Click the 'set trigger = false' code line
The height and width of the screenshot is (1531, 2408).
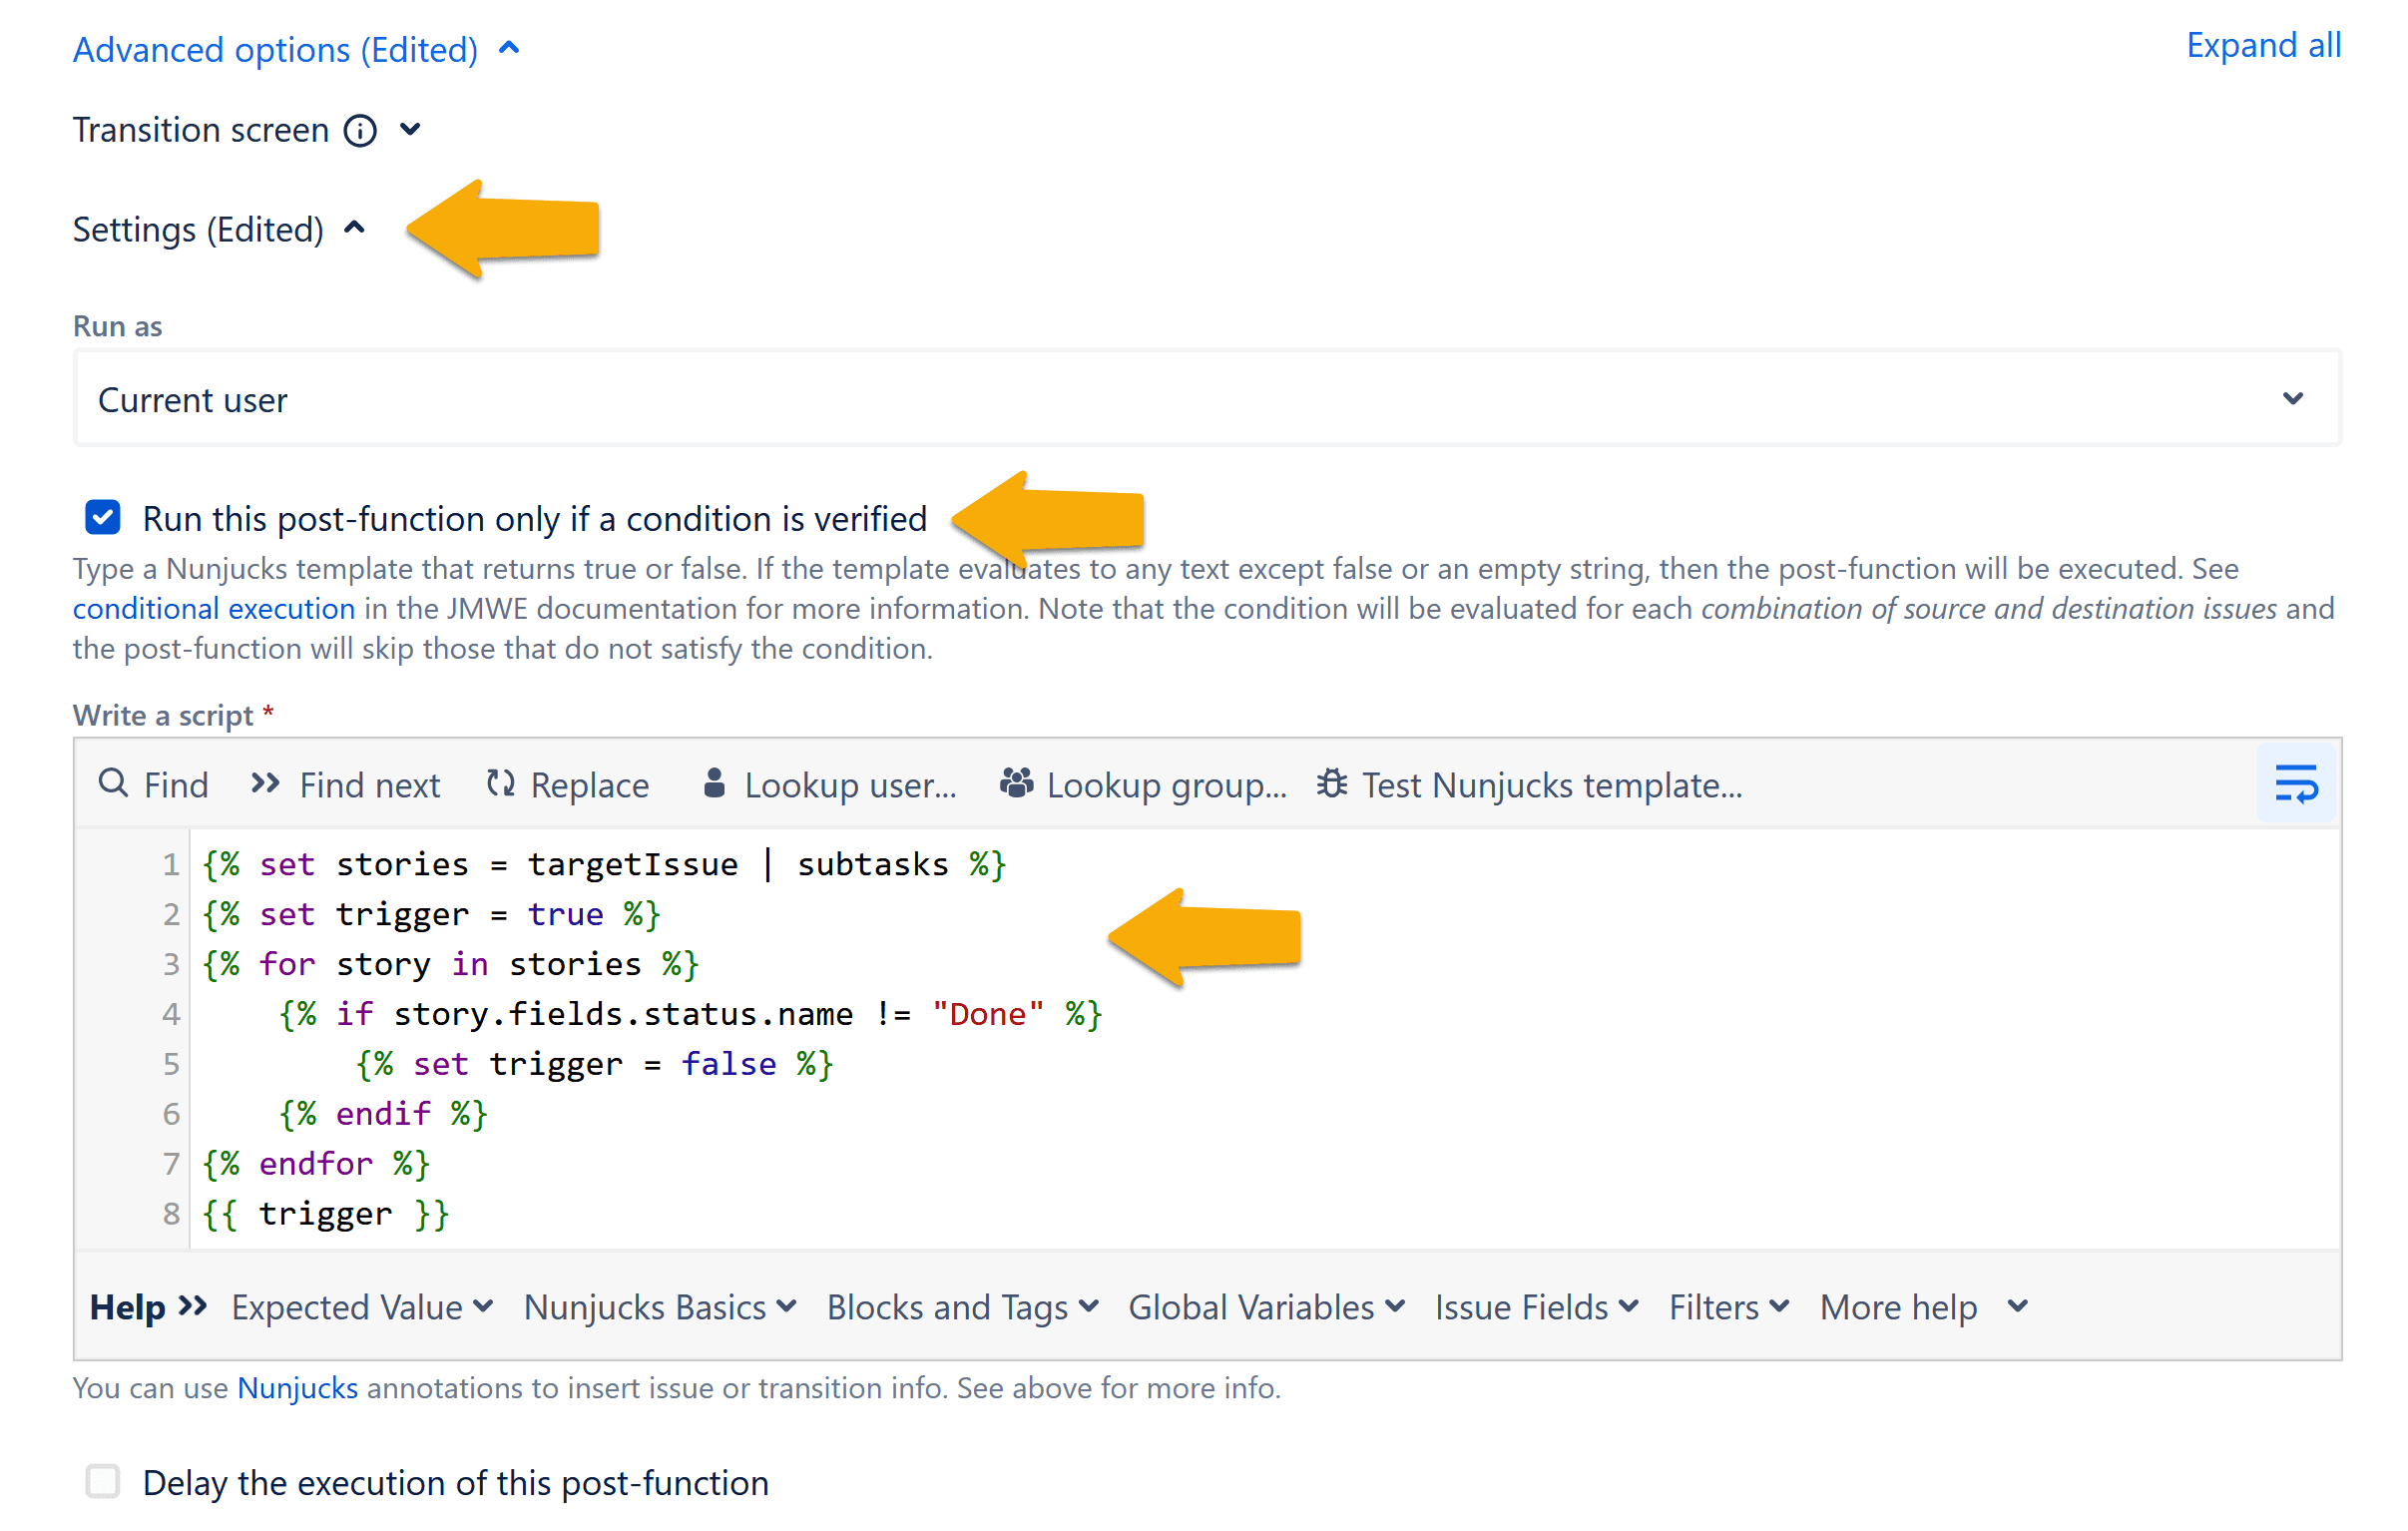(x=594, y=1064)
